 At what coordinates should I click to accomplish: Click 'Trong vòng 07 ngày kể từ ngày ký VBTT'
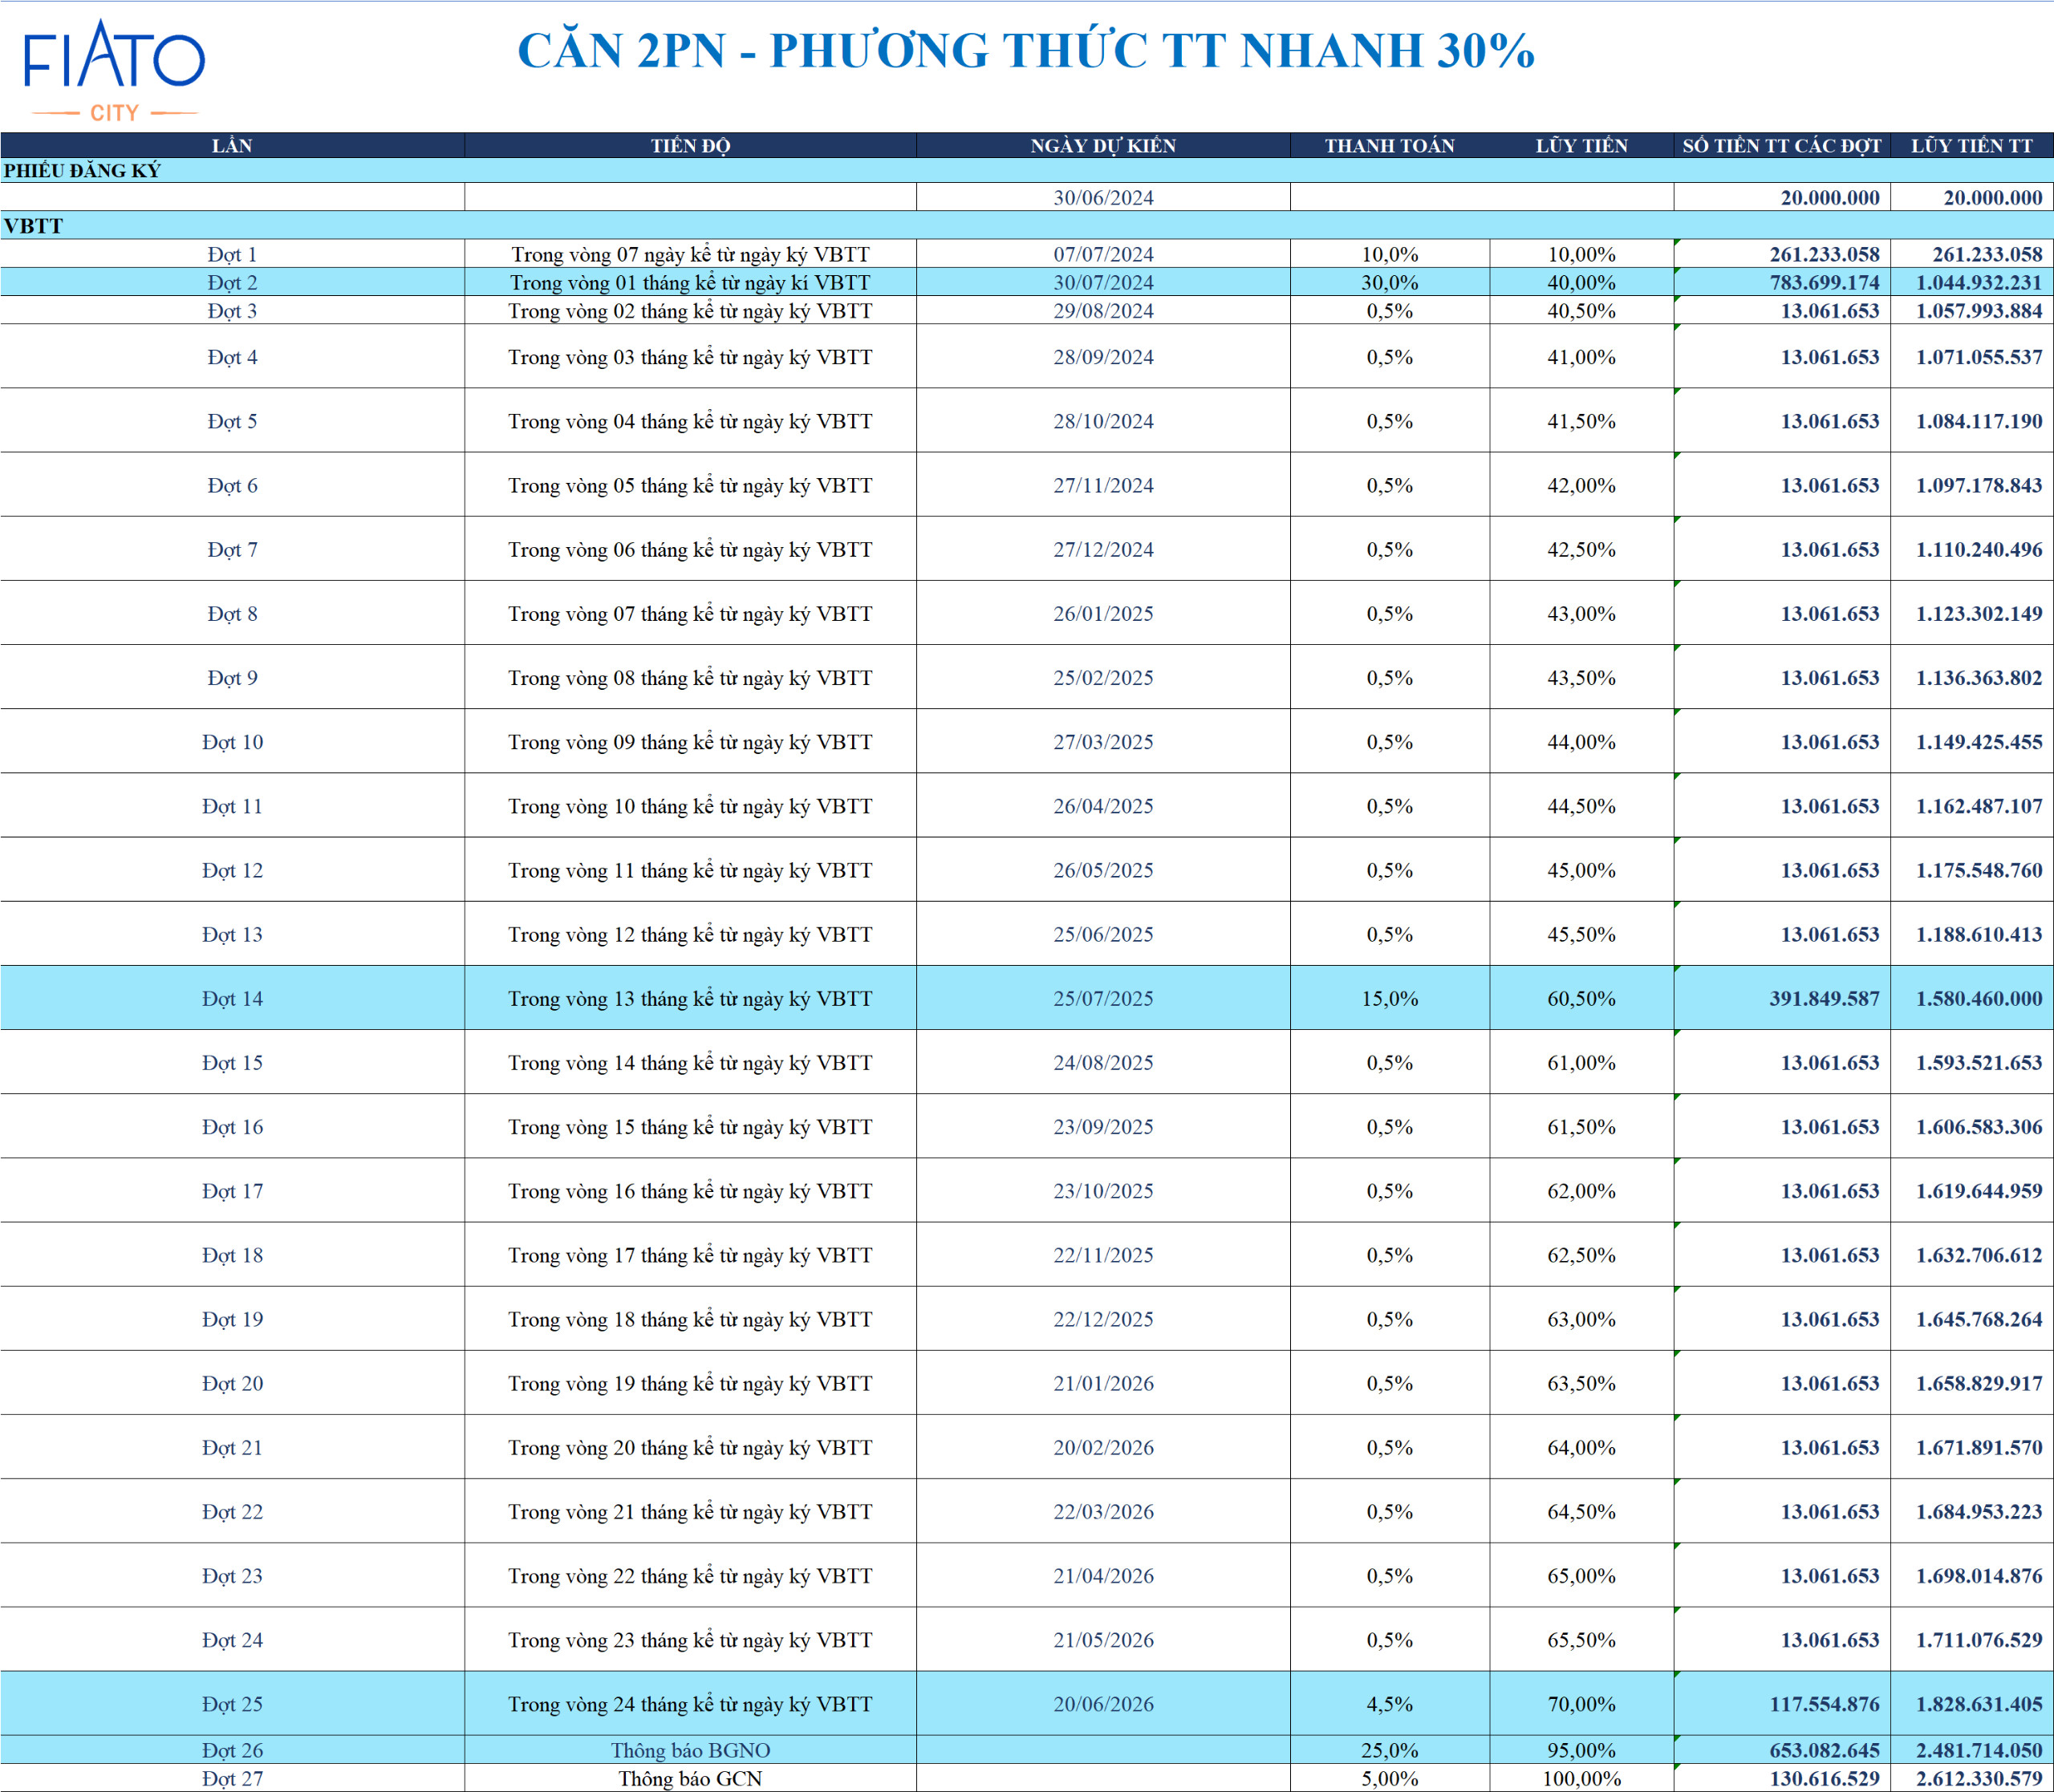pos(690,254)
